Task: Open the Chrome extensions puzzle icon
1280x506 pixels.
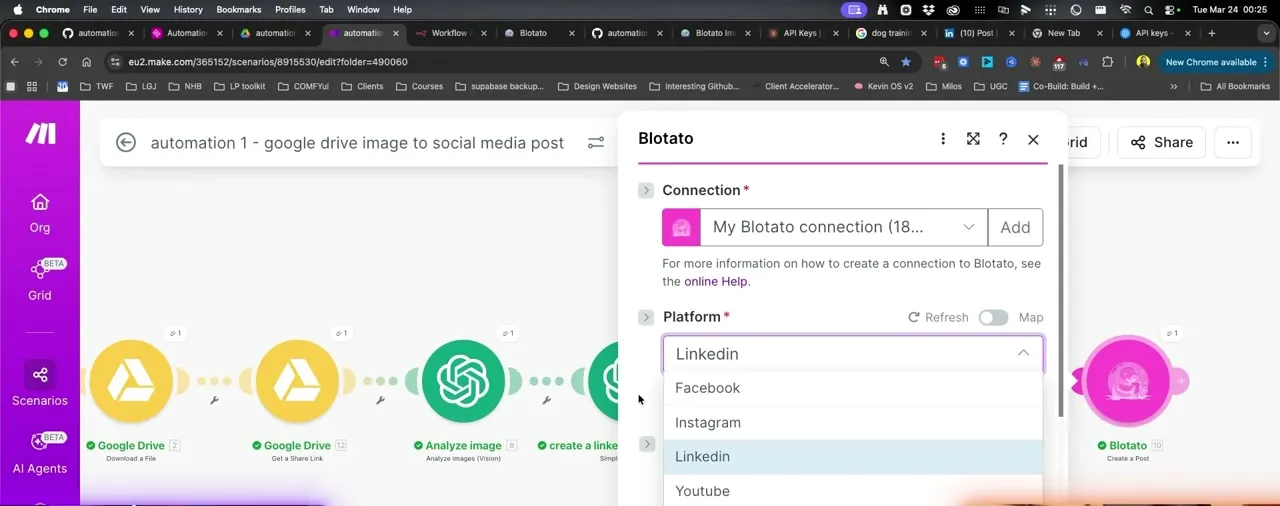Action: 1107,62
